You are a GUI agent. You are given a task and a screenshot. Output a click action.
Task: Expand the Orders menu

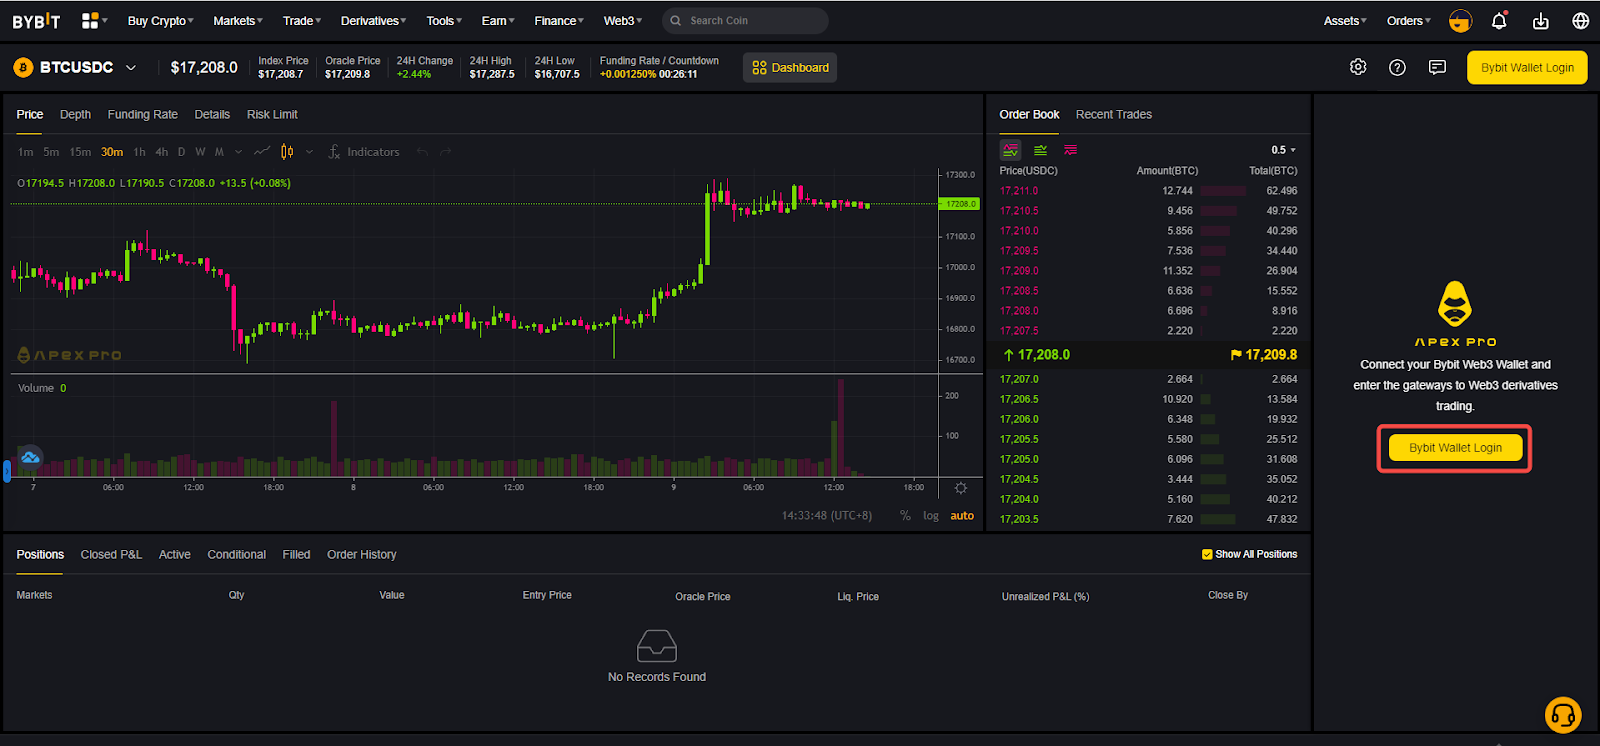(x=1408, y=21)
